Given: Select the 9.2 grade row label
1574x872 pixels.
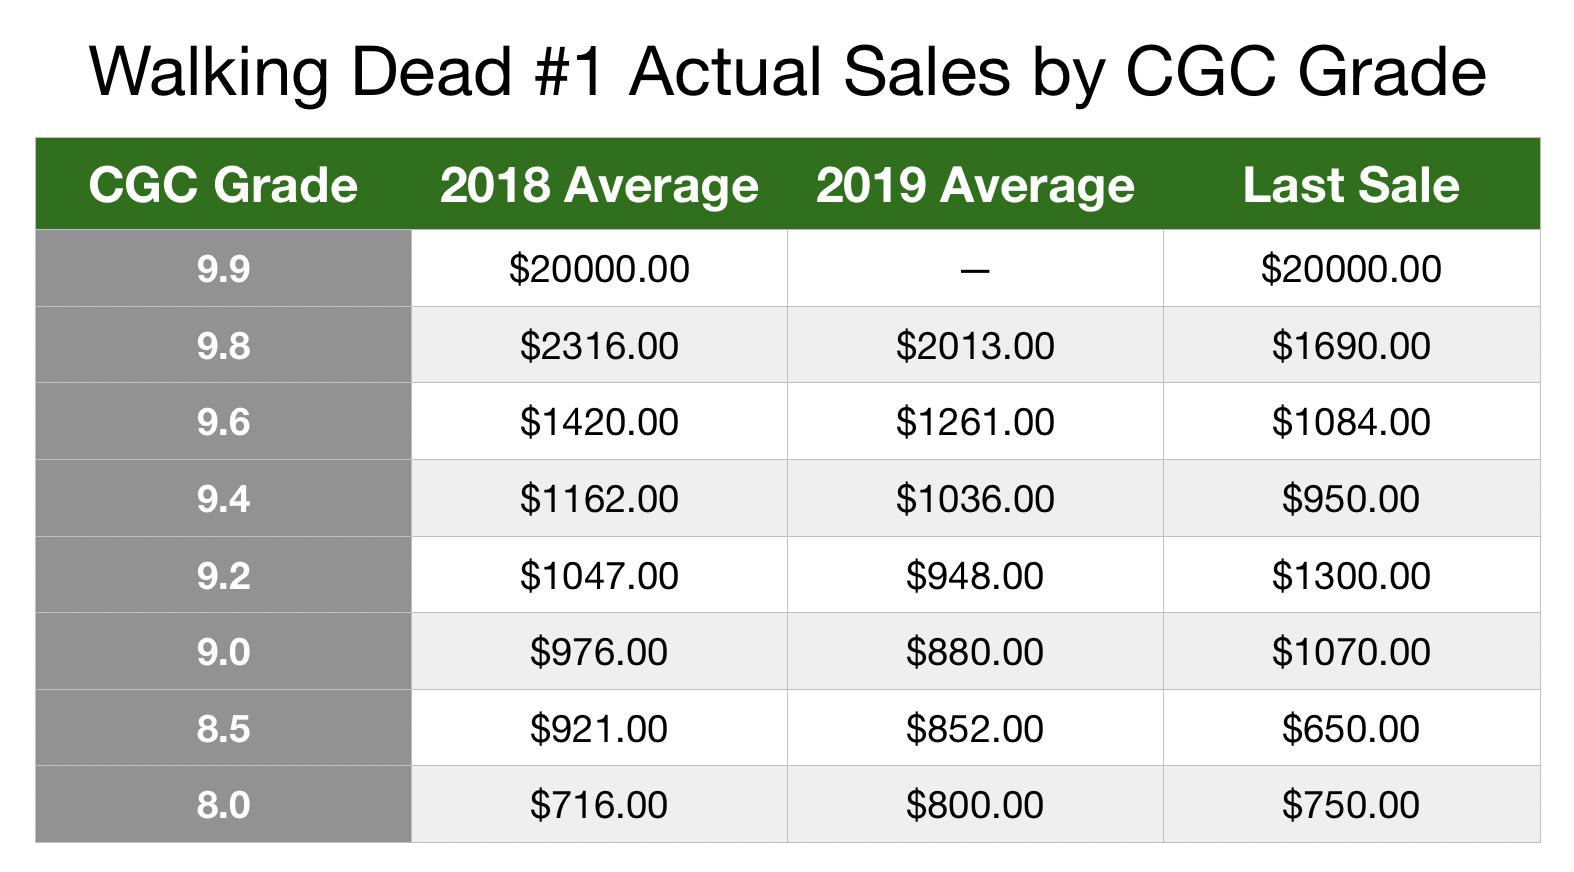Looking at the screenshot, I should pos(223,576).
